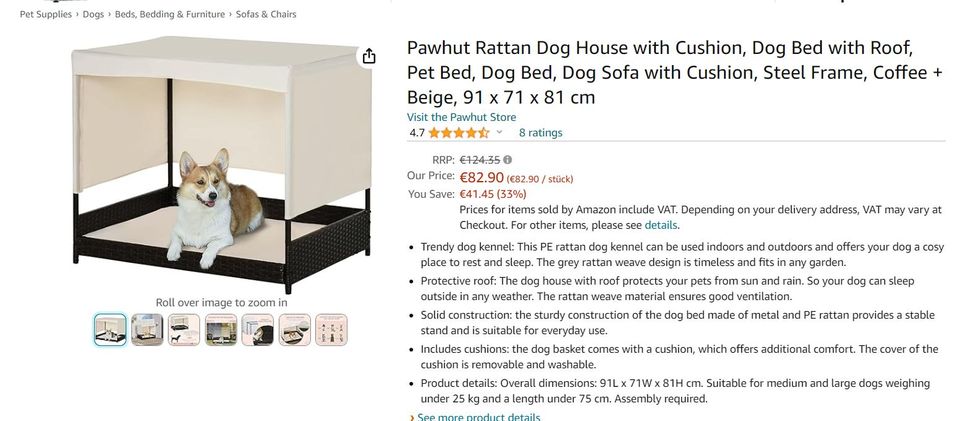This screenshot has height=421, width=960.
Task: Select the fifth product thumbnail
Action: coord(258,329)
